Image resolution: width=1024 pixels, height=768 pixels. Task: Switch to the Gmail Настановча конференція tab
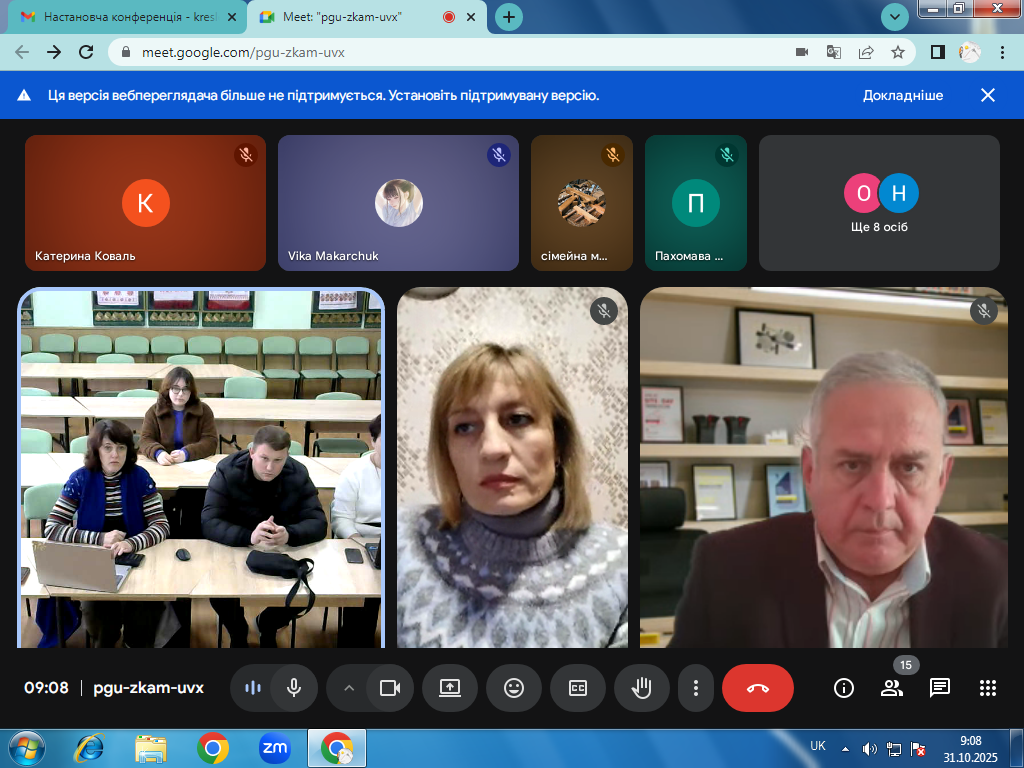(x=125, y=17)
